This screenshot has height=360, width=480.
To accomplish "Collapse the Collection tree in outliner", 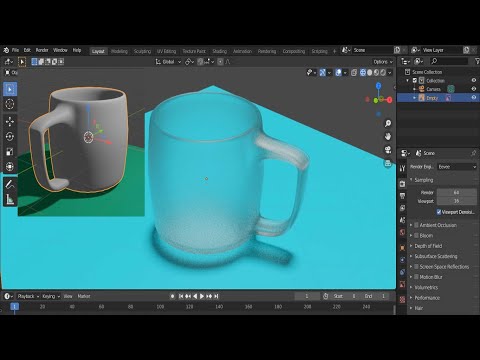I will [x=408, y=80].
